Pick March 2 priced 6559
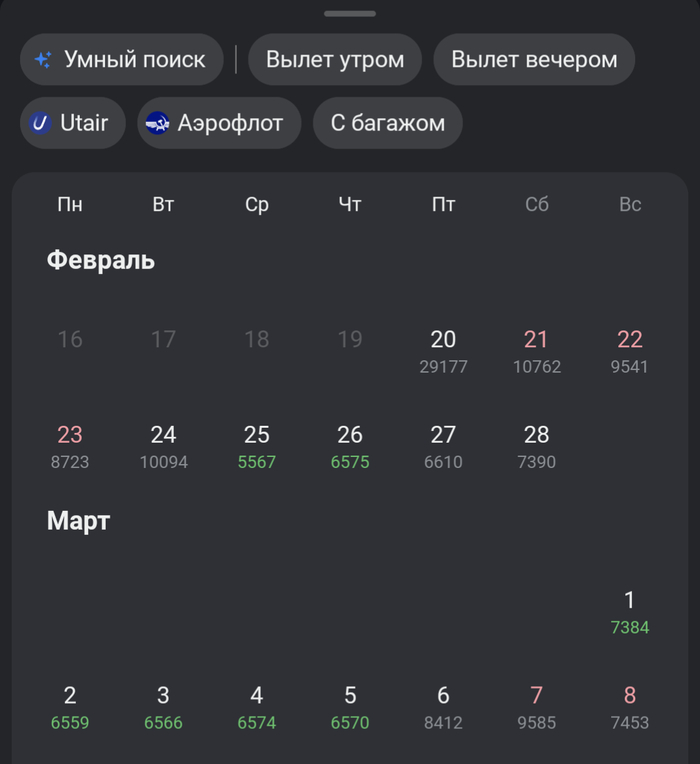 coord(70,706)
